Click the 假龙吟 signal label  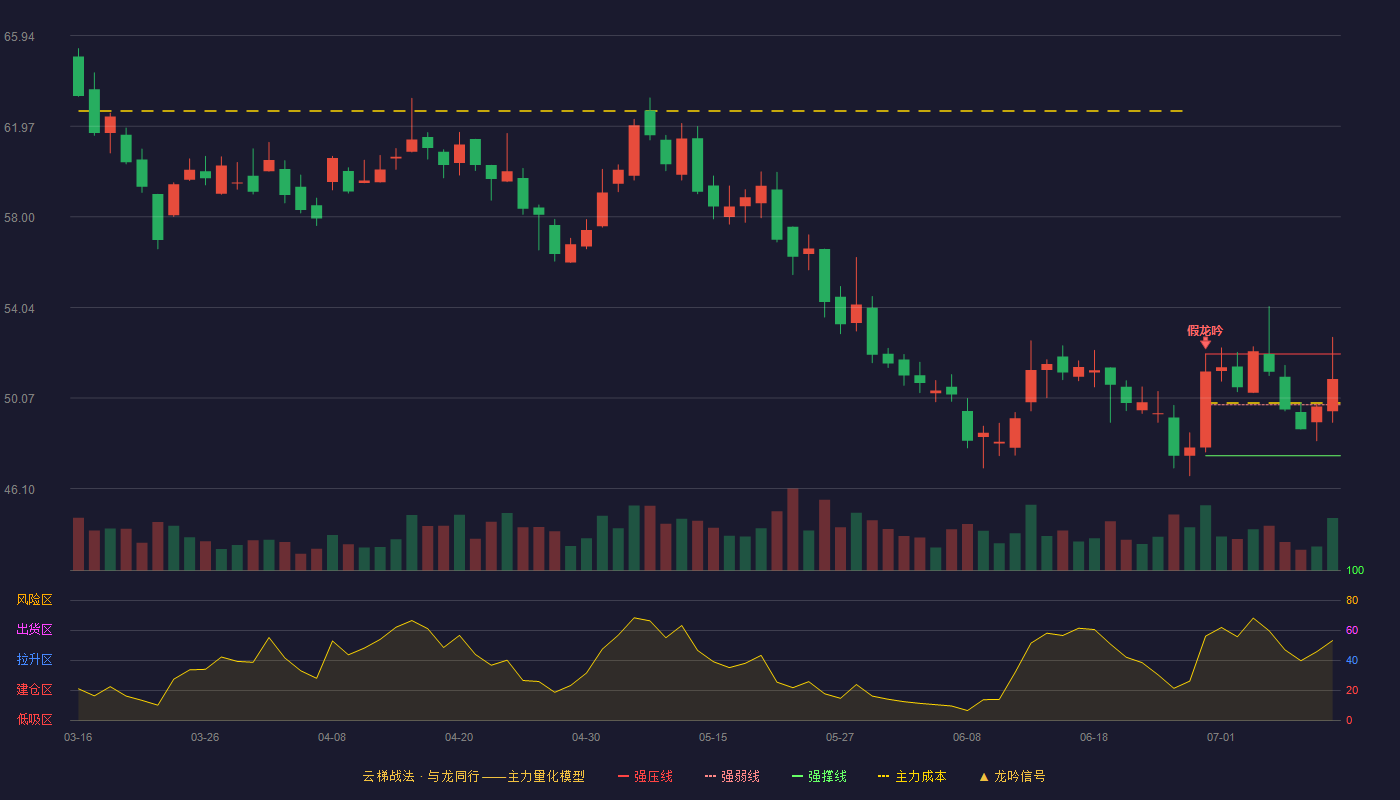(x=1205, y=331)
